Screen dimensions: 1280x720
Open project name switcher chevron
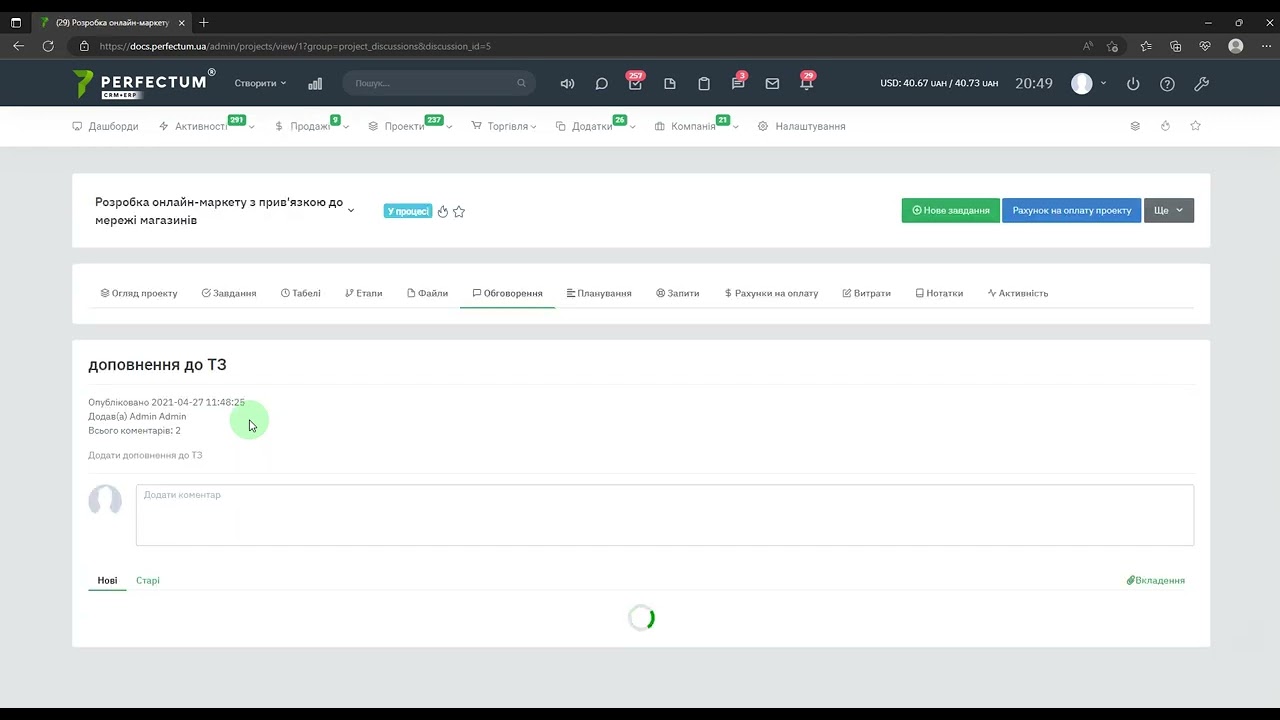pos(351,211)
